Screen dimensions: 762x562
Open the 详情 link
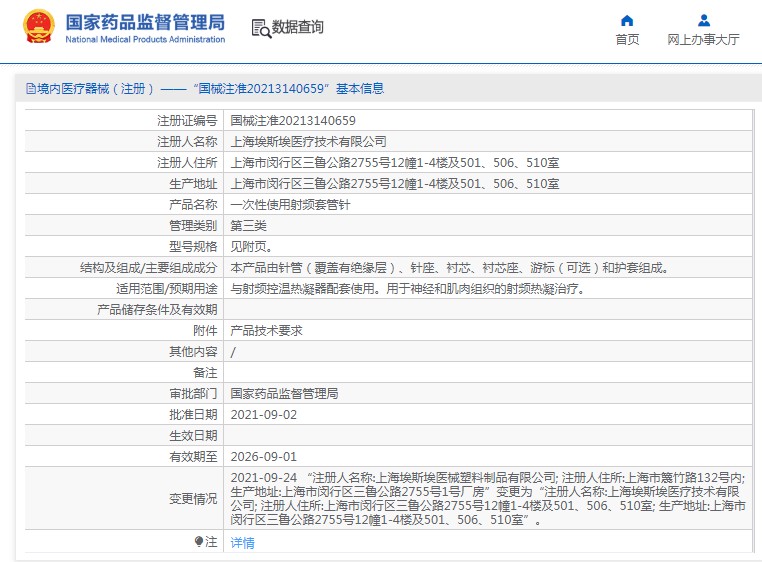242,542
